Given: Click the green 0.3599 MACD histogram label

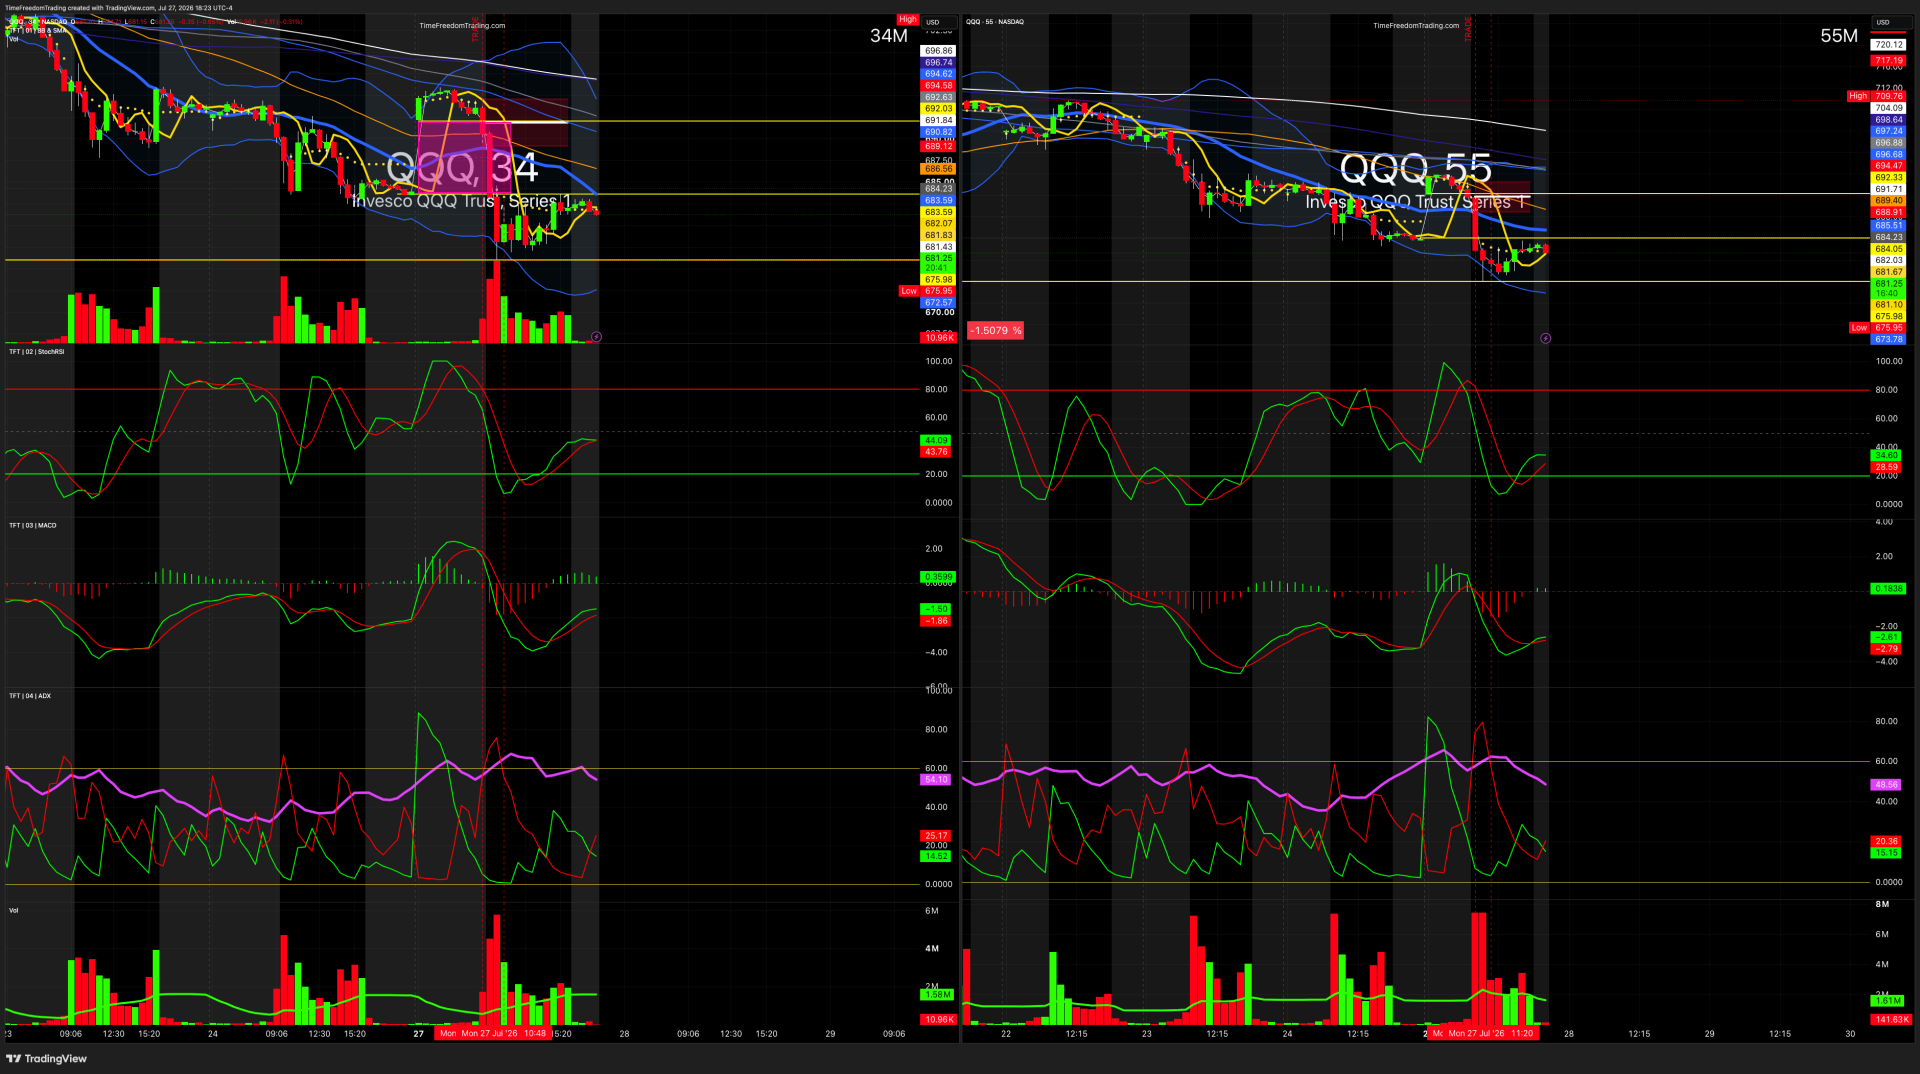Looking at the screenshot, I should pos(938,577).
